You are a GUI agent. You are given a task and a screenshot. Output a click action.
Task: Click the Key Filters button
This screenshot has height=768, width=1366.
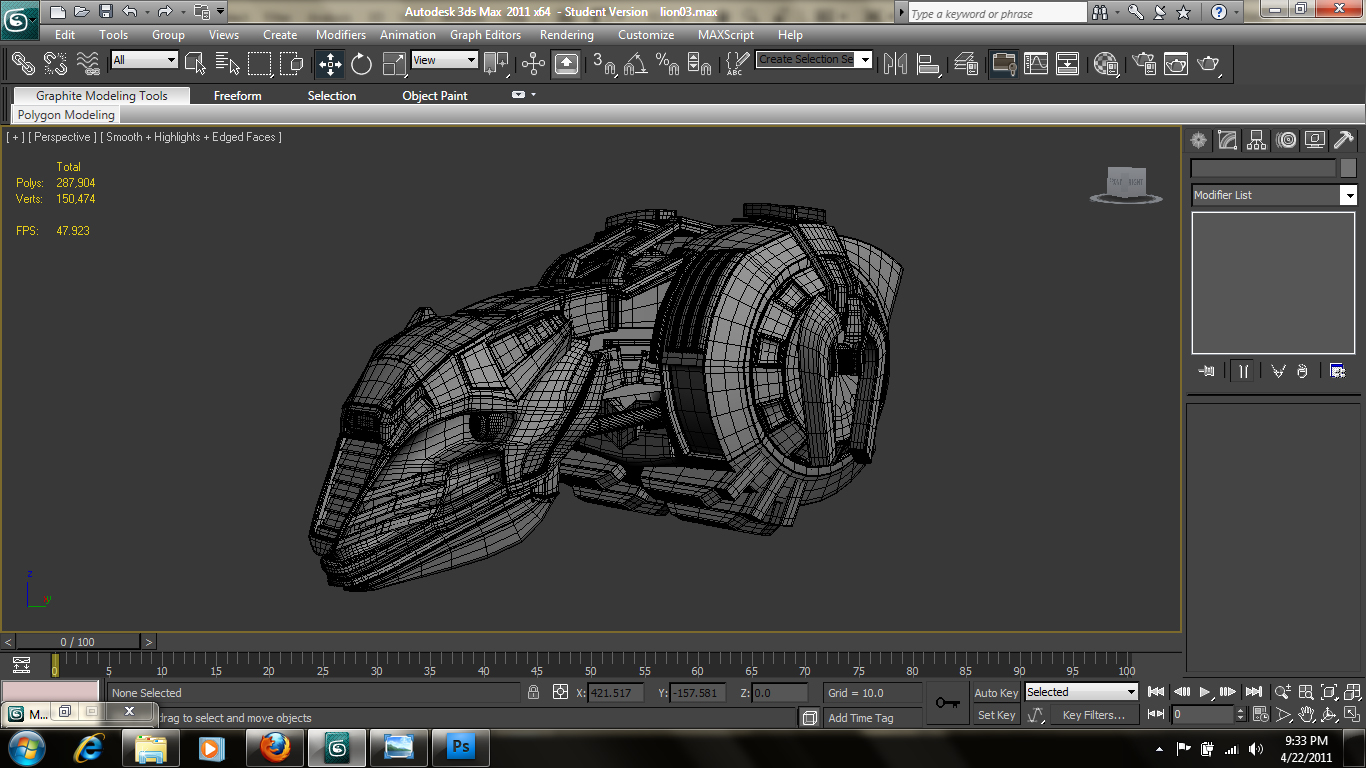pyautogui.click(x=1095, y=714)
